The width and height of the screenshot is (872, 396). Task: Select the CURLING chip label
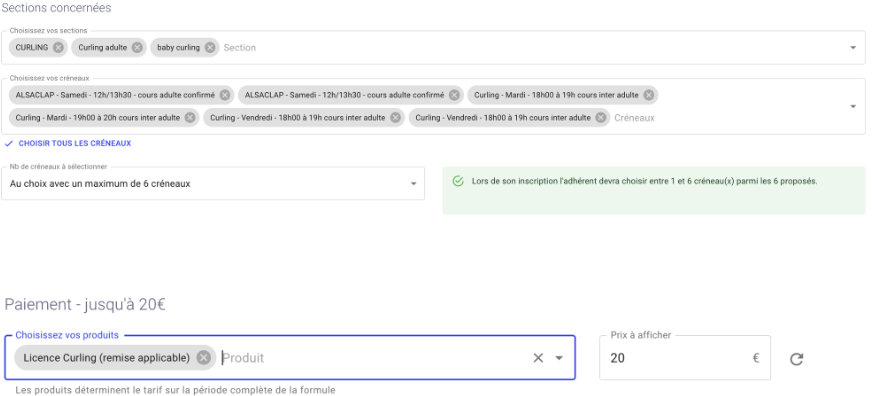tap(32, 47)
